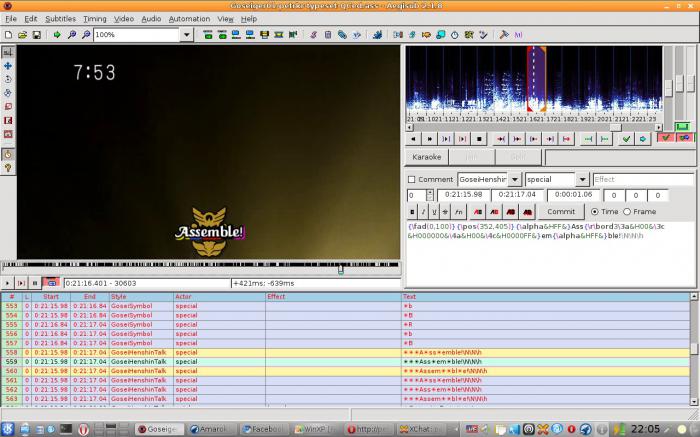Toggle auto-scroll audio button
700x437 pixels.
coord(684,138)
